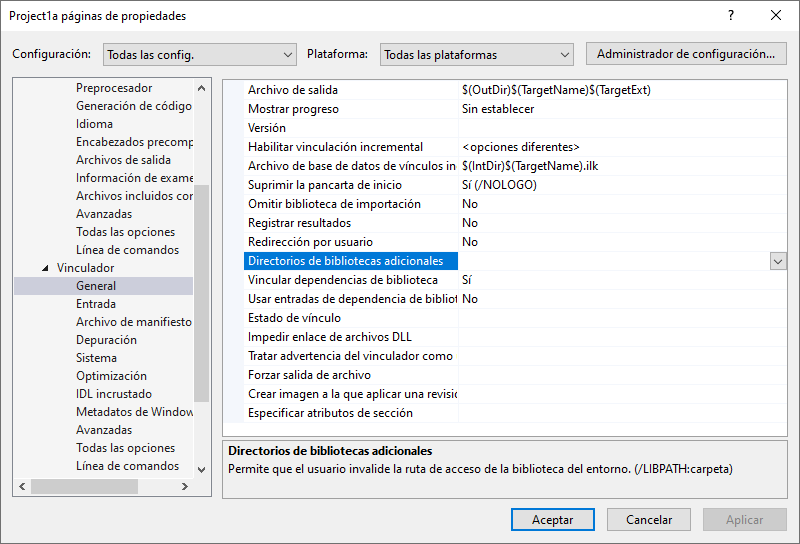Select Especificar atributos de sección property
The width and height of the screenshot is (800, 544).
330,413
